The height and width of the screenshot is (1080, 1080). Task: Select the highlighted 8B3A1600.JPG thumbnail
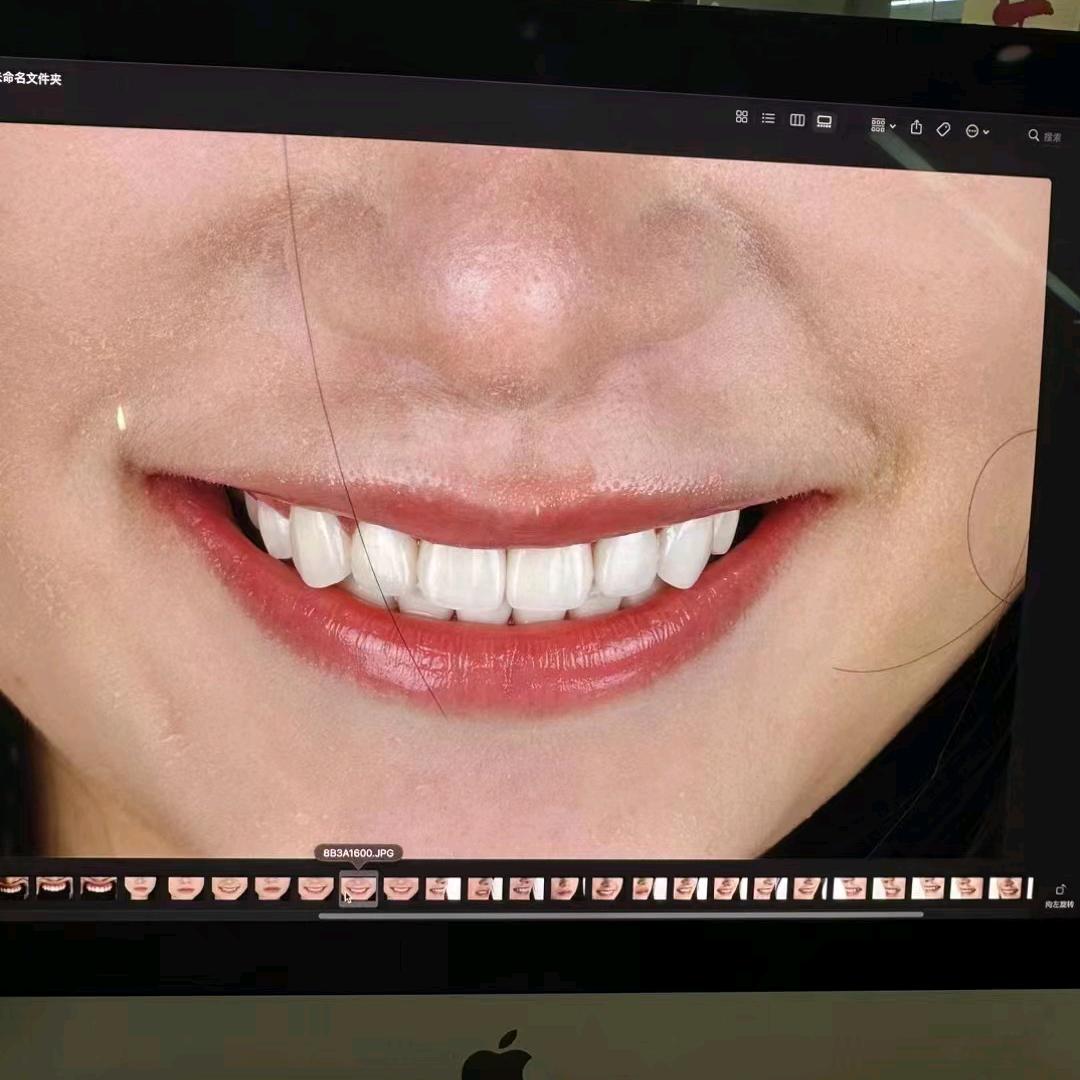[x=358, y=887]
